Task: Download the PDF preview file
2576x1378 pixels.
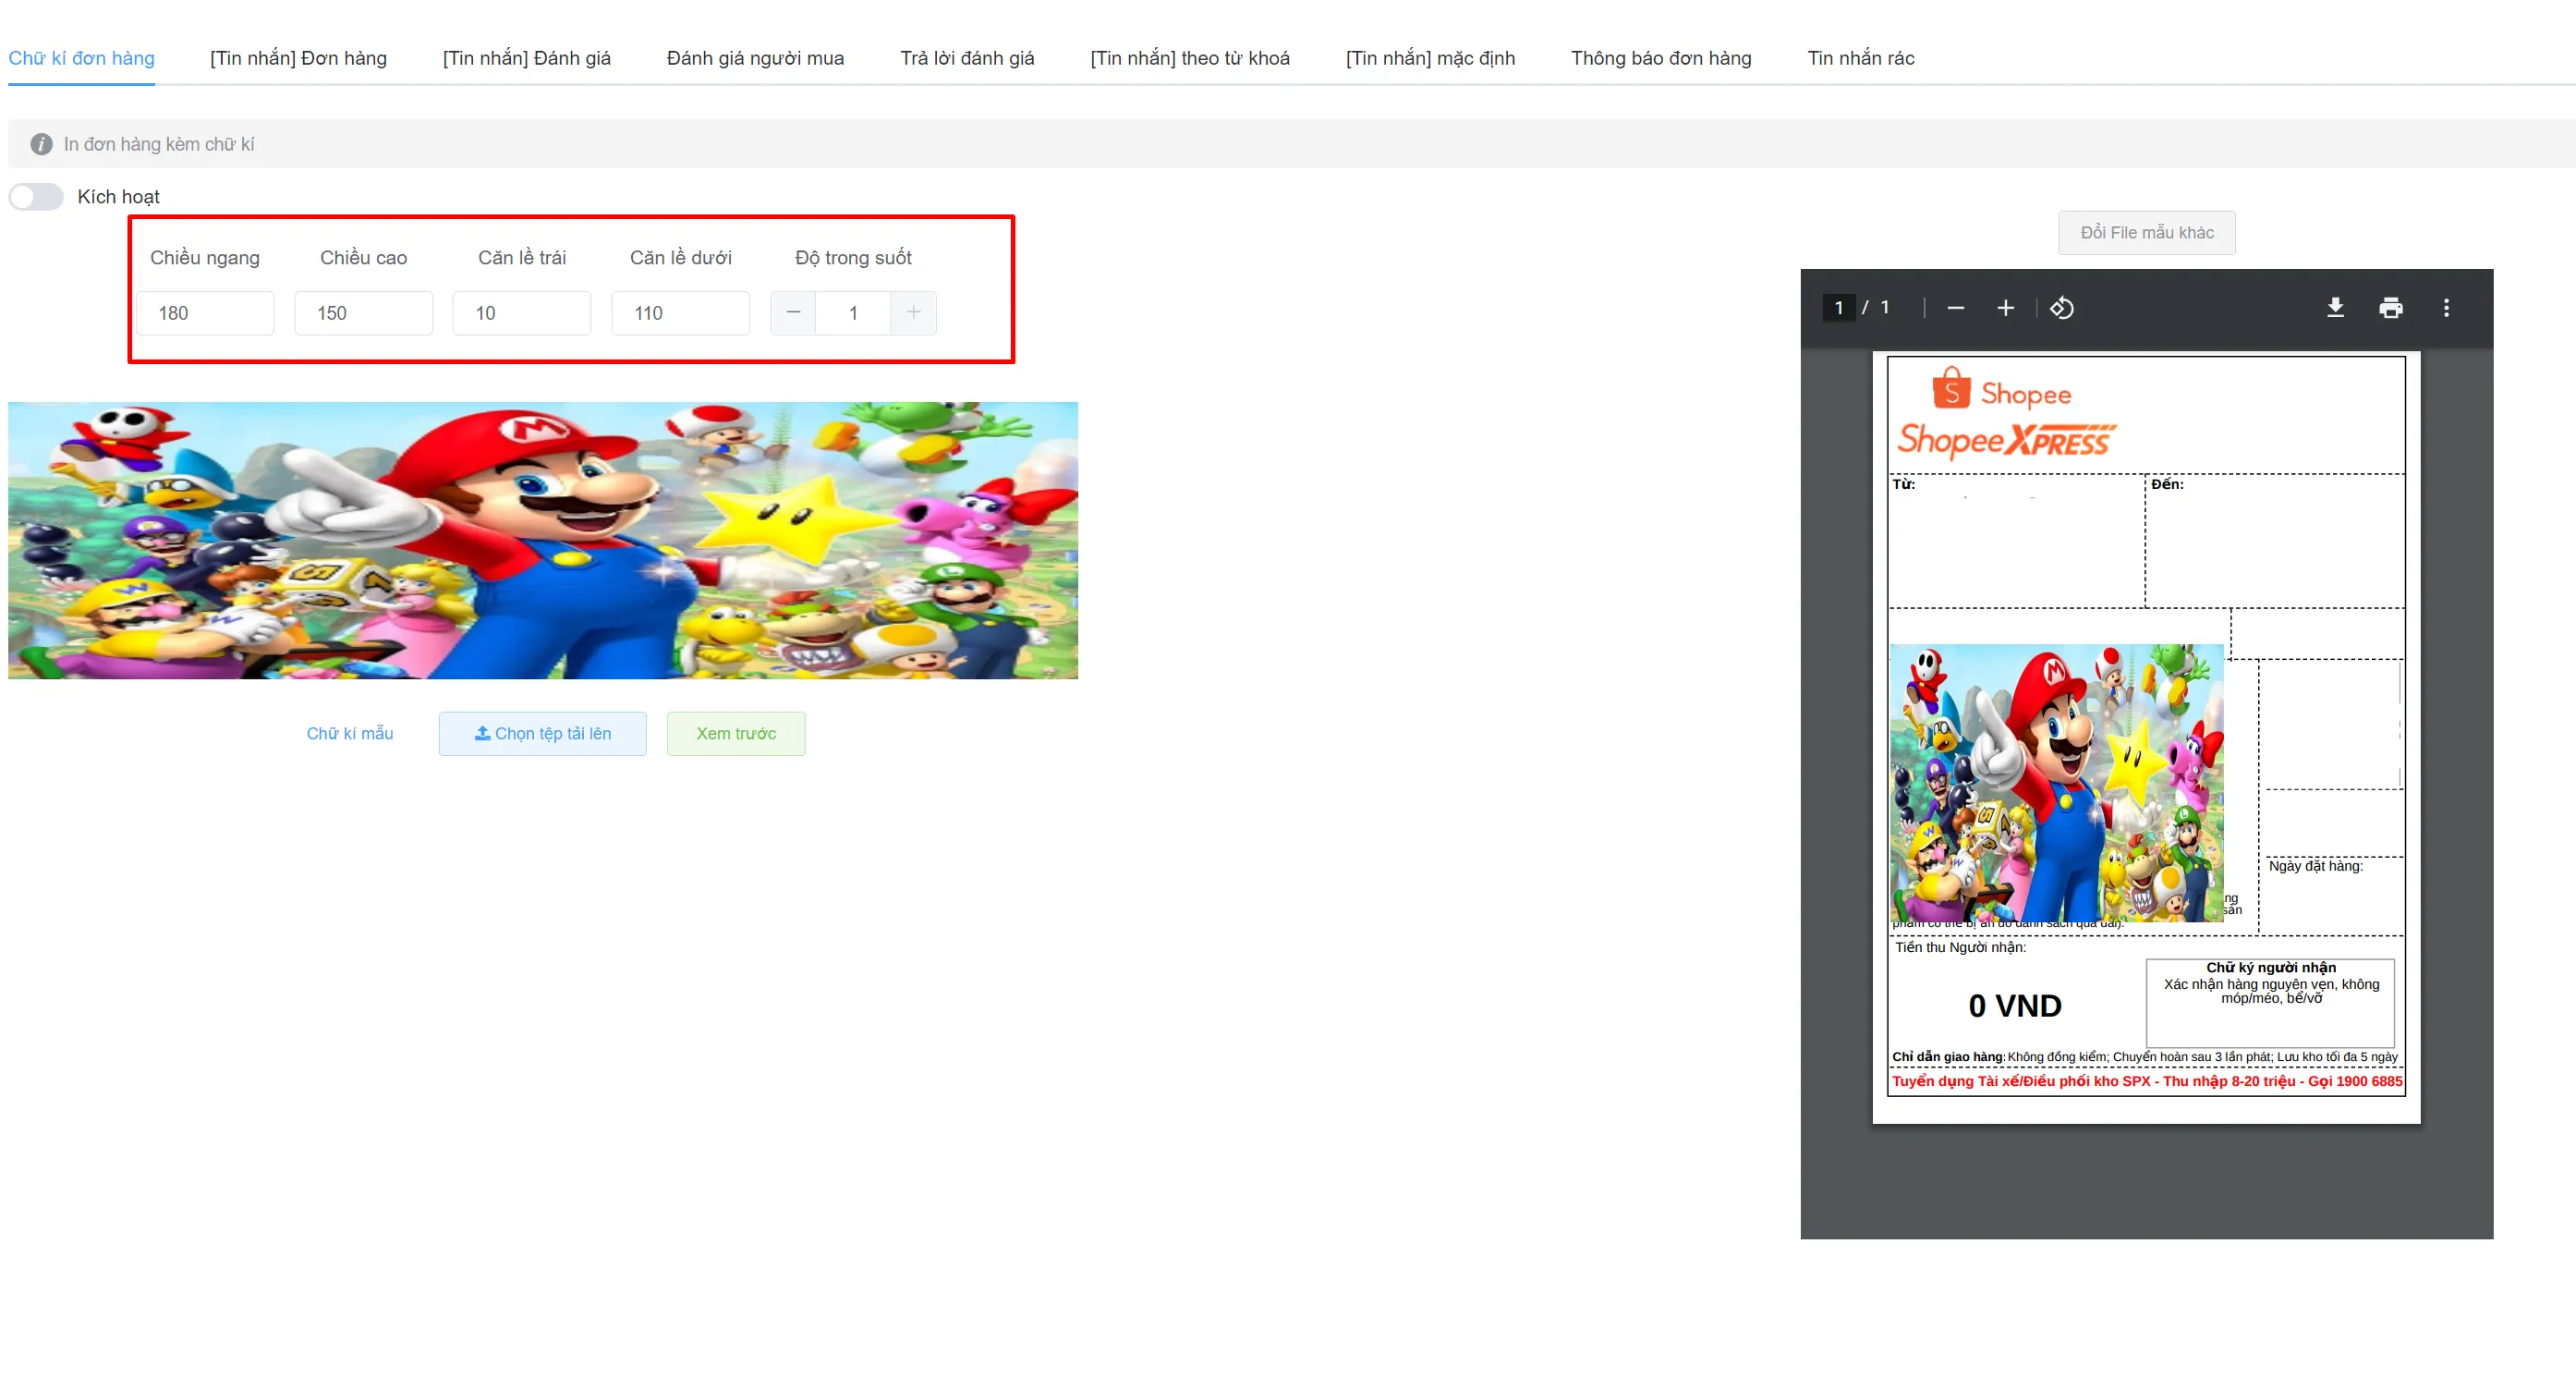Action: coord(2335,308)
